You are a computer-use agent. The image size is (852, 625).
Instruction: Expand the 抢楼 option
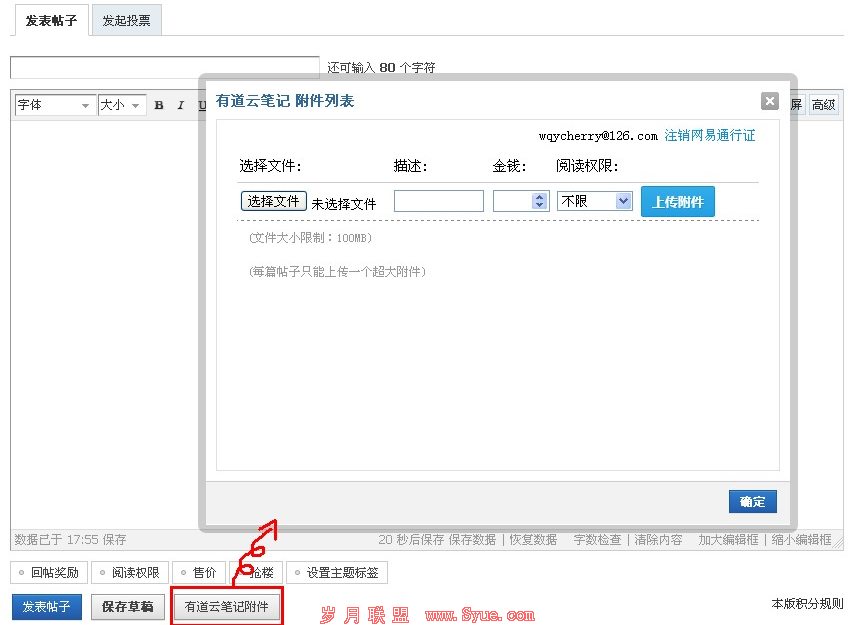point(255,572)
